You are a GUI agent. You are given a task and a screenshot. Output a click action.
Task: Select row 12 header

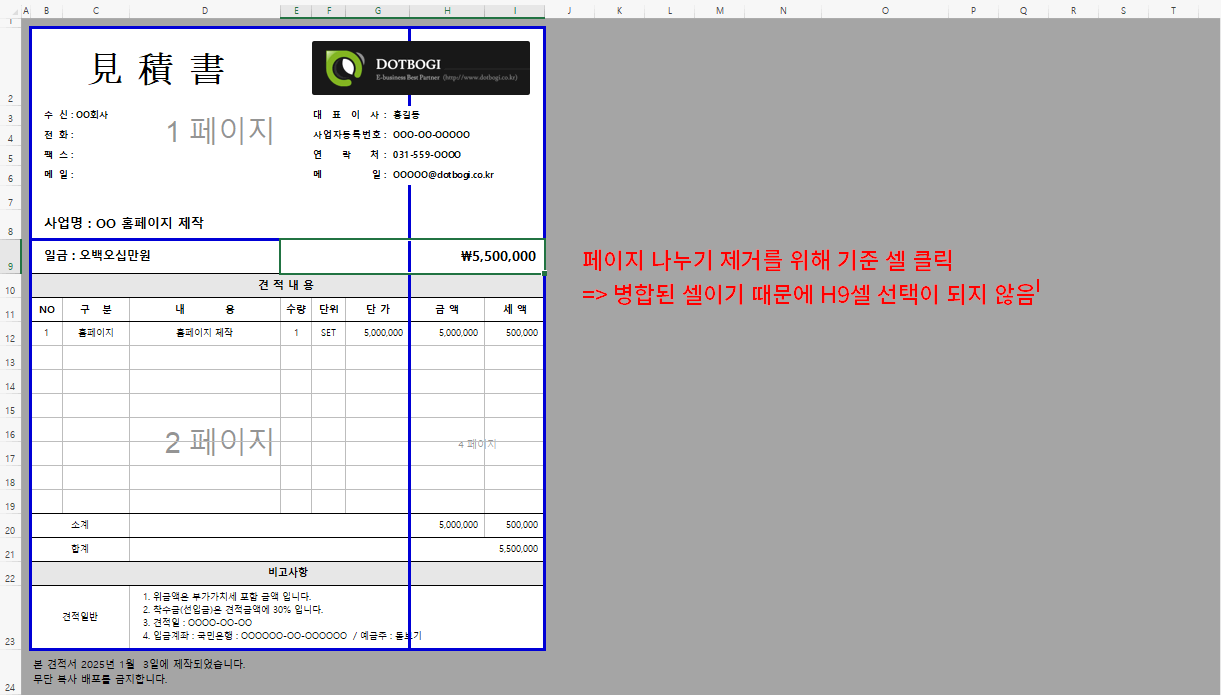(10, 333)
